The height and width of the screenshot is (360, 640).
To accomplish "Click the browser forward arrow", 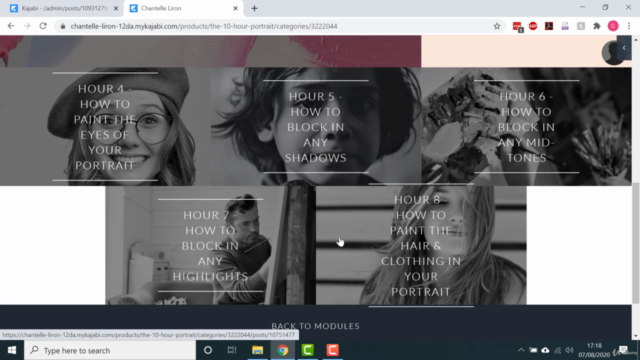I will [x=27, y=26].
